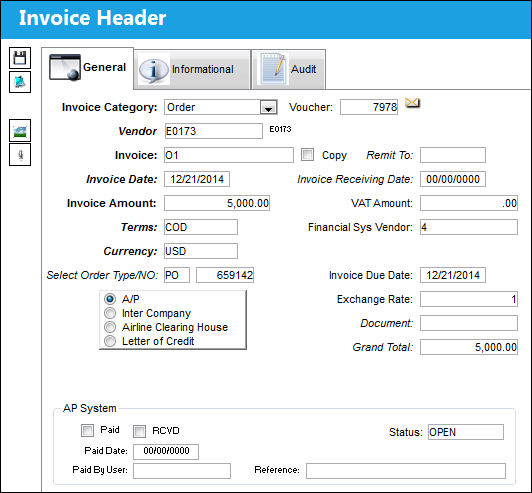Viewport: 532px width, 493px height.
Task: Click the Grand Total field
Action: click(x=469, y=347)
